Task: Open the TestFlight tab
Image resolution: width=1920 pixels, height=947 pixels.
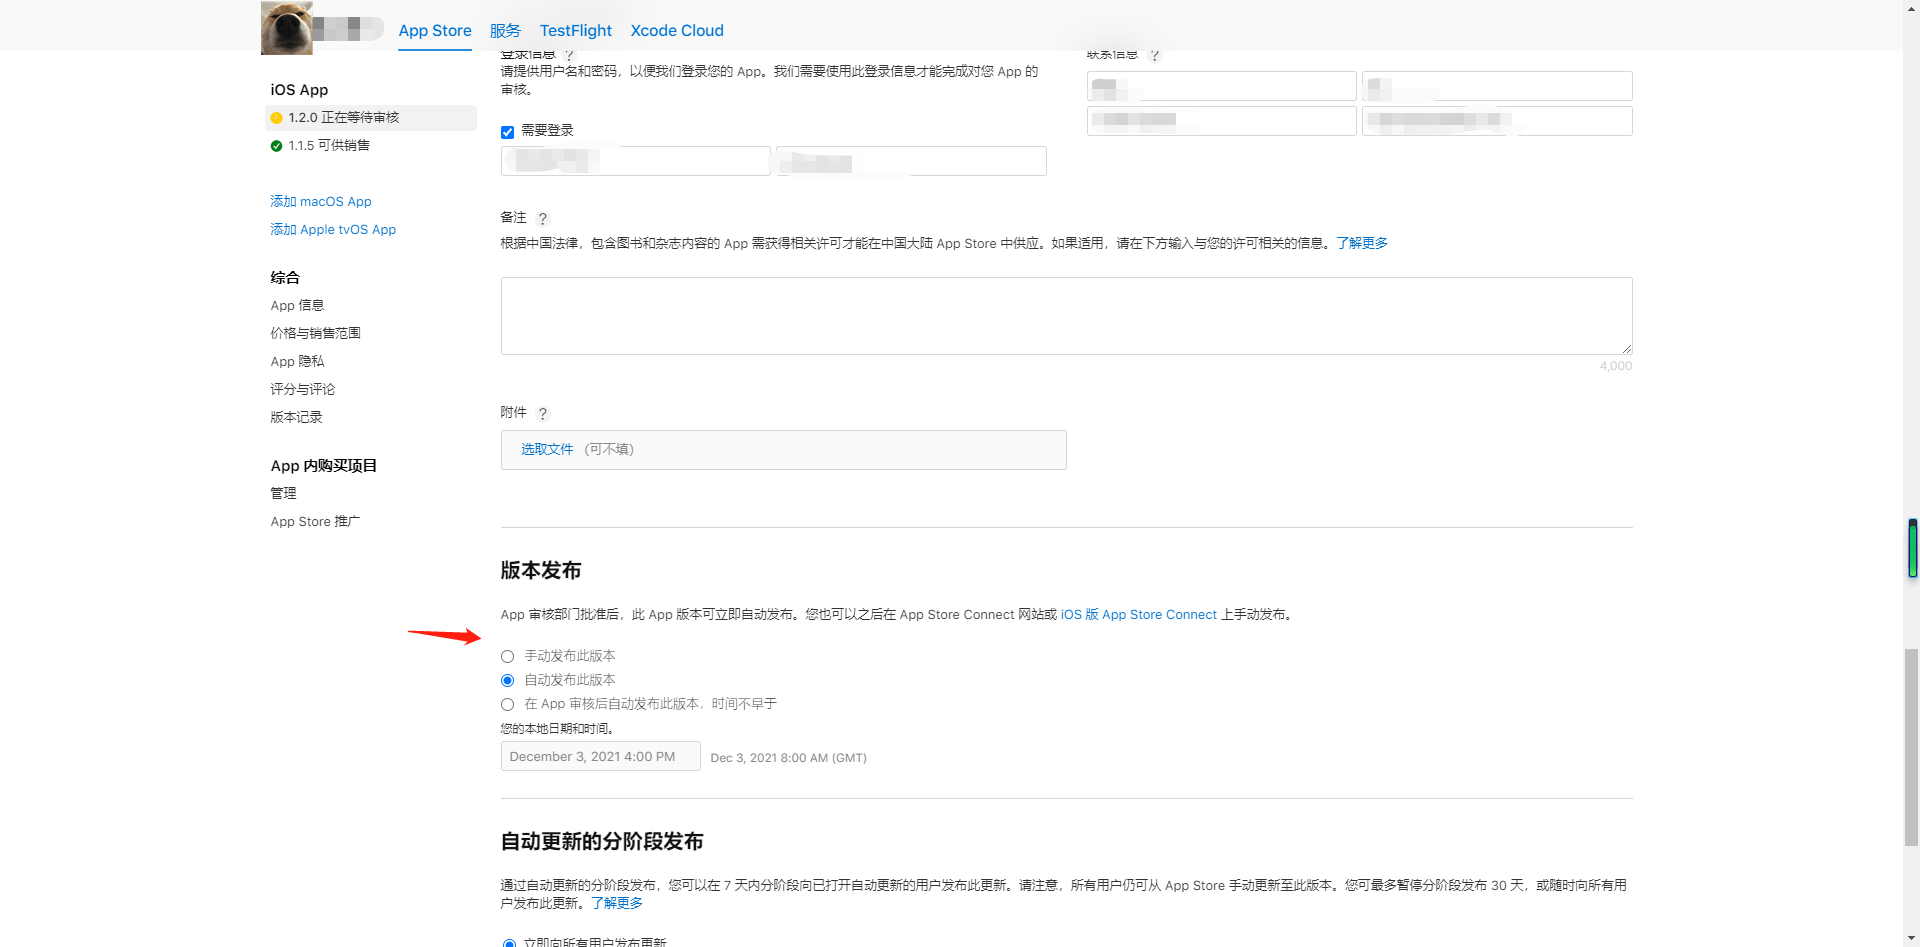Action: pos(576,31)
